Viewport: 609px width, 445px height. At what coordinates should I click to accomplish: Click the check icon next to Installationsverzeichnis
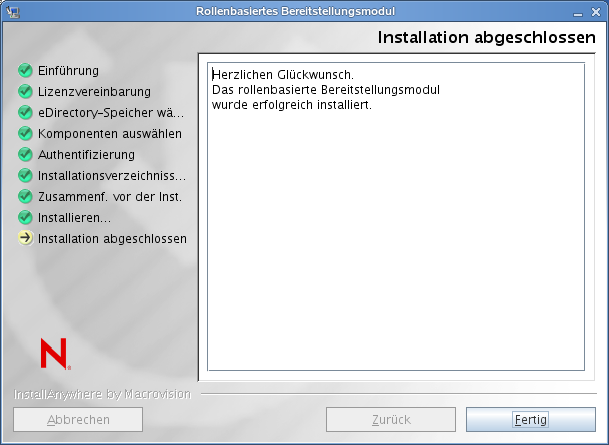(25, 175)
